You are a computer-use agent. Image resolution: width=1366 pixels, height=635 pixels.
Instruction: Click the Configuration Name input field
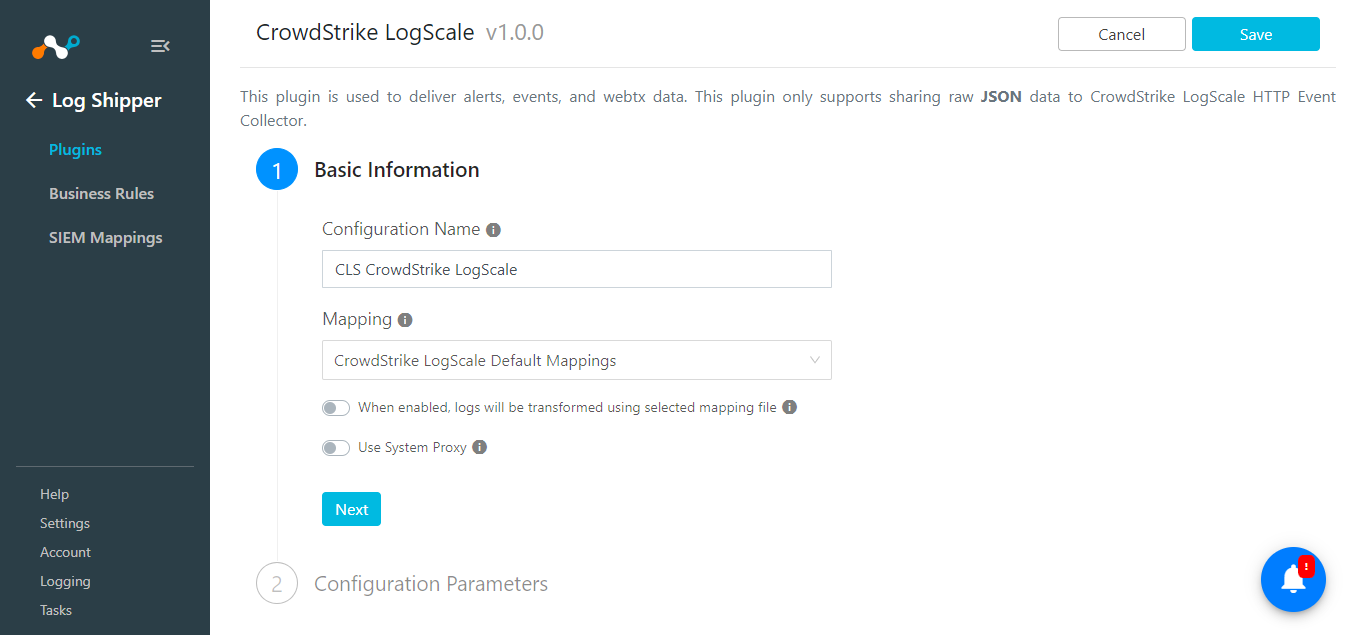click(577, 269)
